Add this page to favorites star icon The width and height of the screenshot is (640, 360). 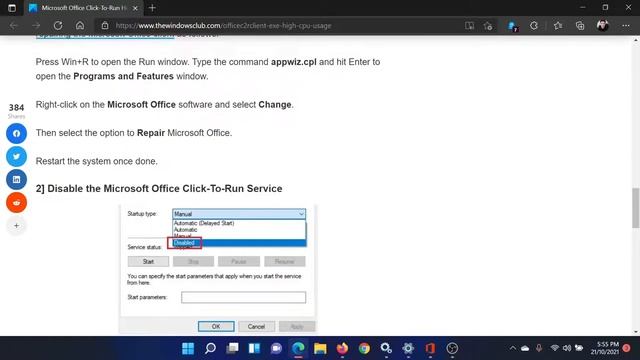(488, 26)
